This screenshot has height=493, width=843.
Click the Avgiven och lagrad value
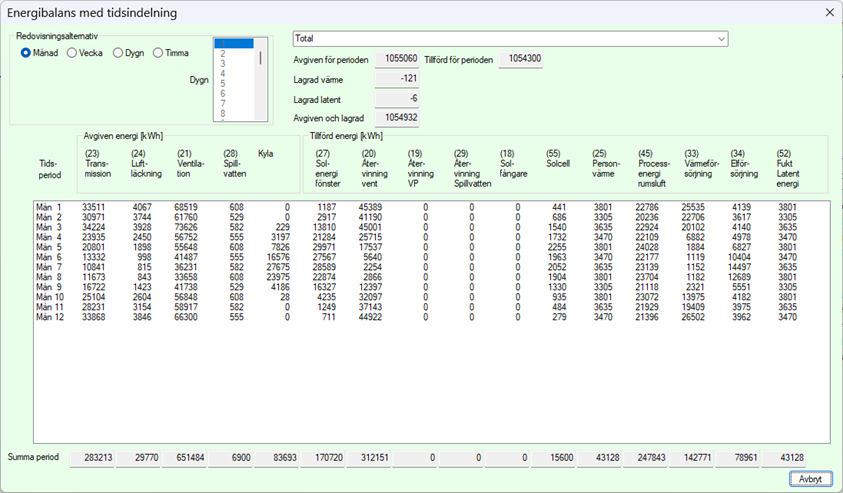(397, 117)
